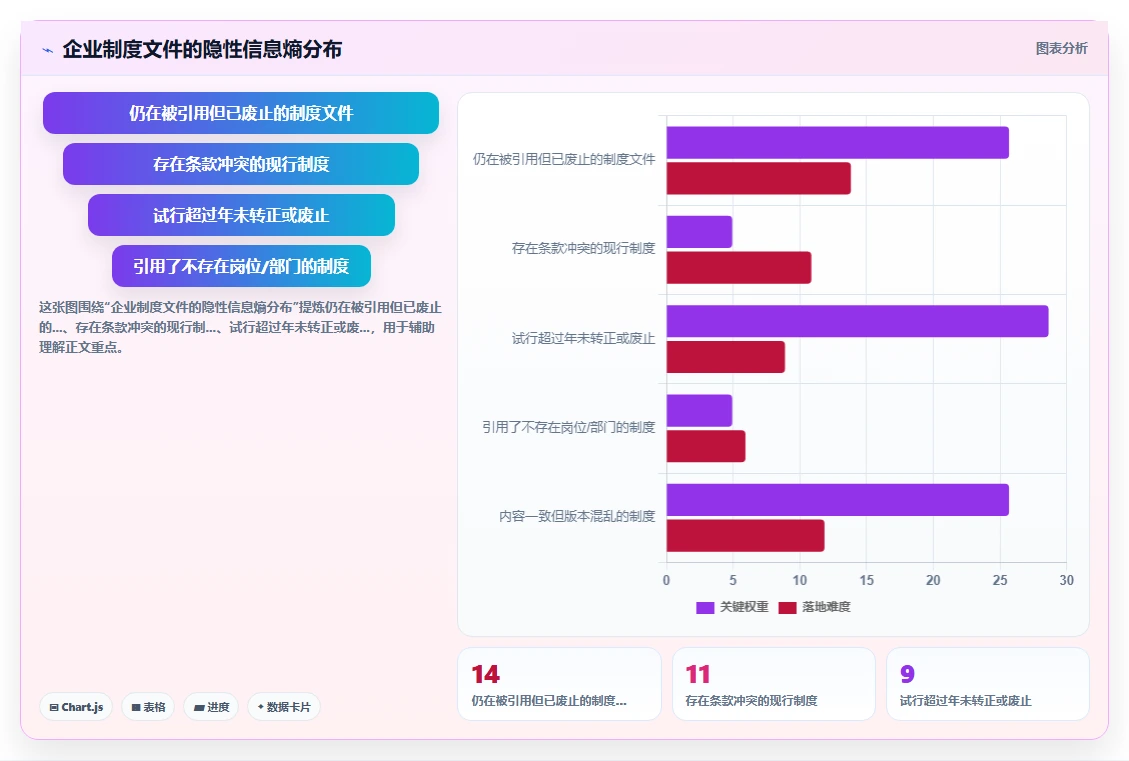
Task: Click the title 企业制度文件的隐性信息熵分布
Action: (202, 50)
